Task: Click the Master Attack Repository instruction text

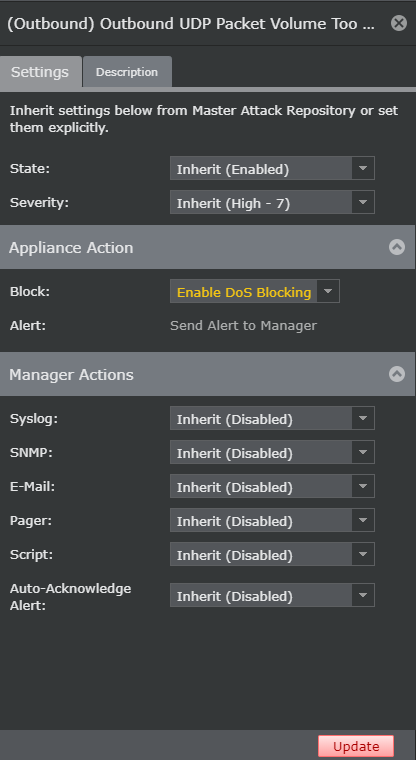Action: (204, 119)
